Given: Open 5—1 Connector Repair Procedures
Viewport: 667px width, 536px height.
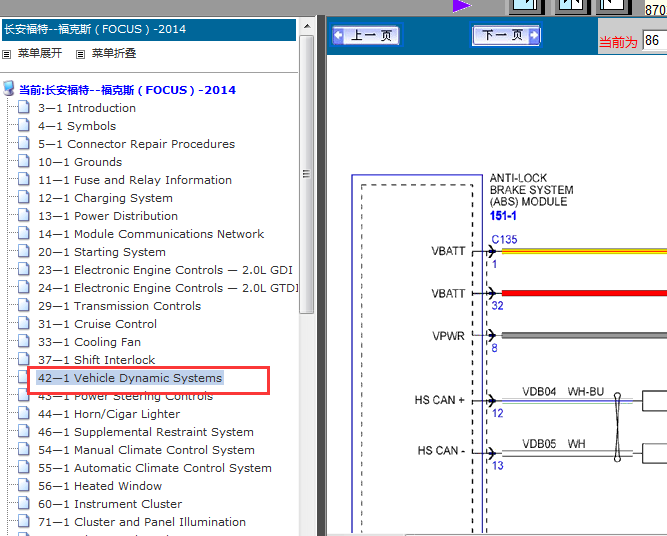Looking at the screenshot, I should pos(136,144).
